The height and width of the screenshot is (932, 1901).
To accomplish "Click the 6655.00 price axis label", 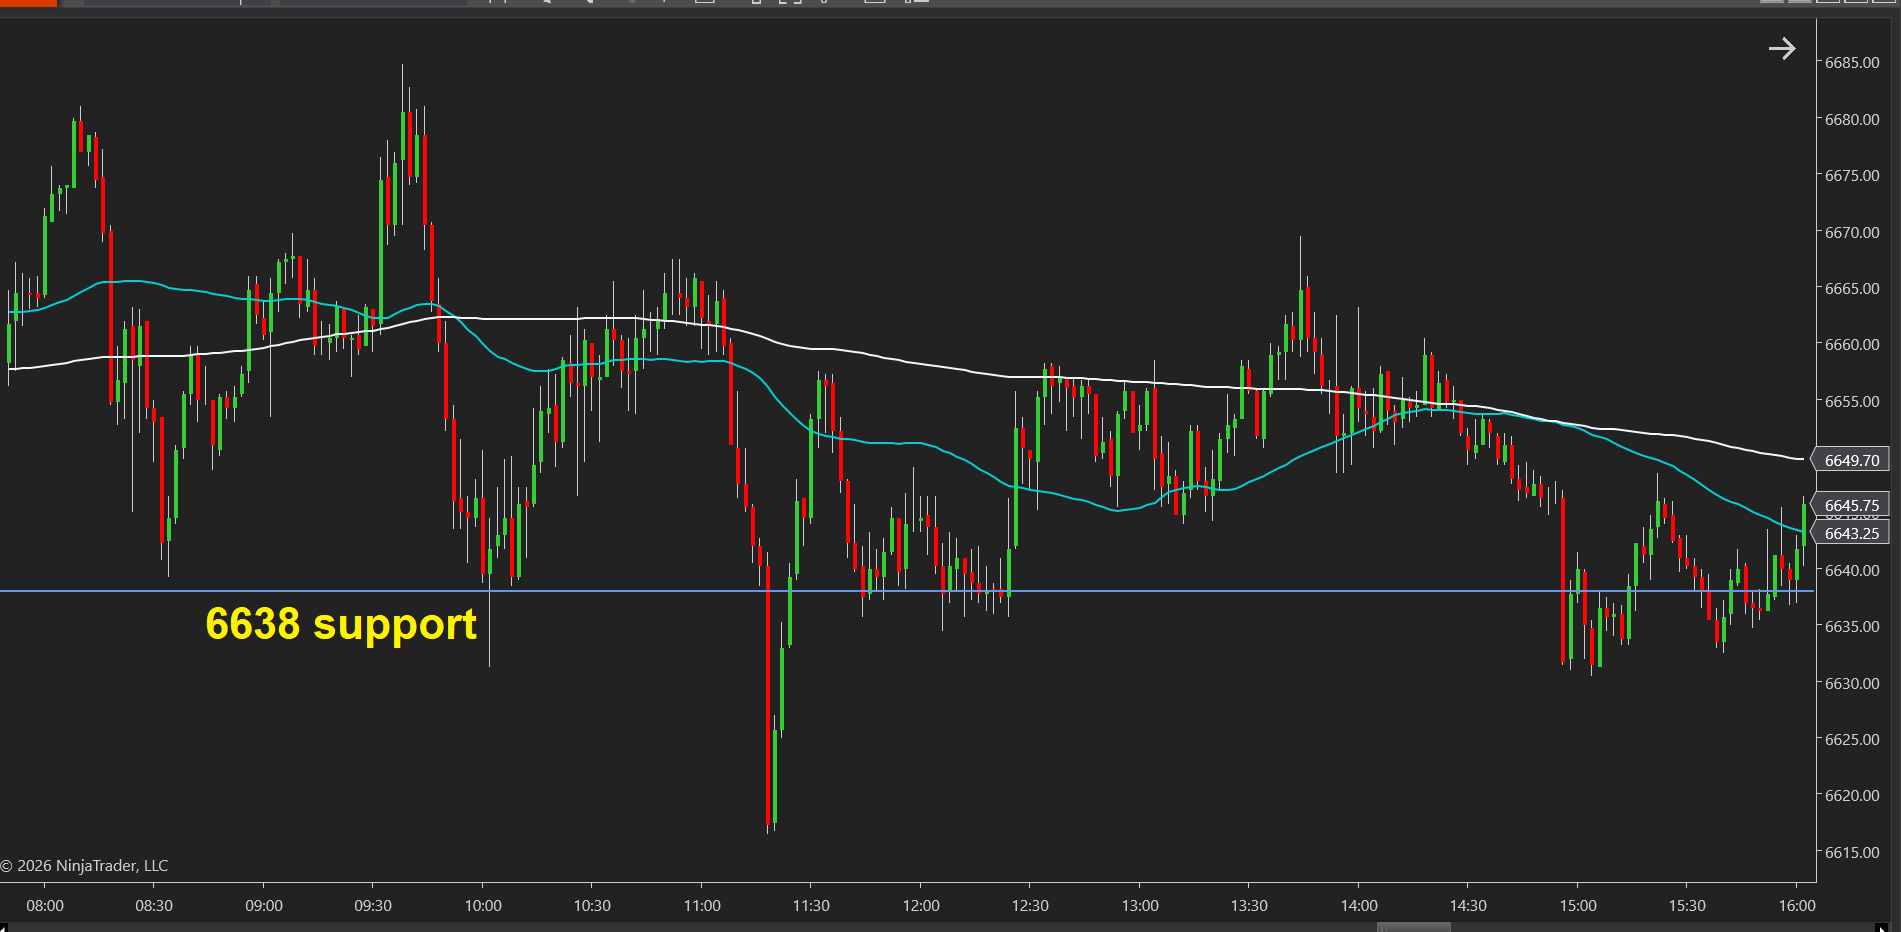I will coord(1852,401).
